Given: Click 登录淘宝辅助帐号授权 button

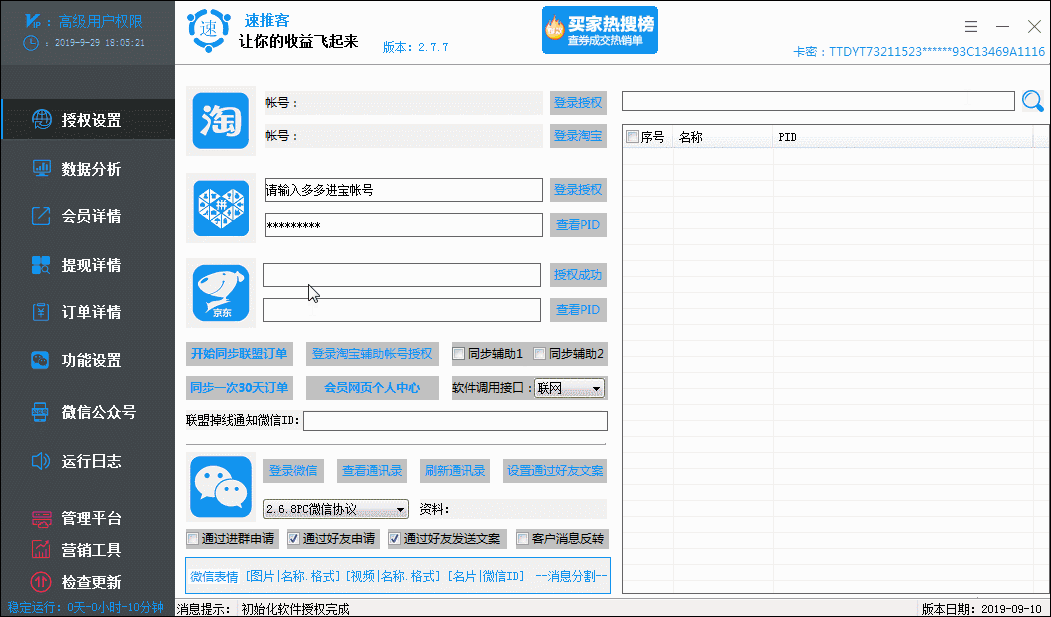Looking at the screenshot, I should point(372,353).
